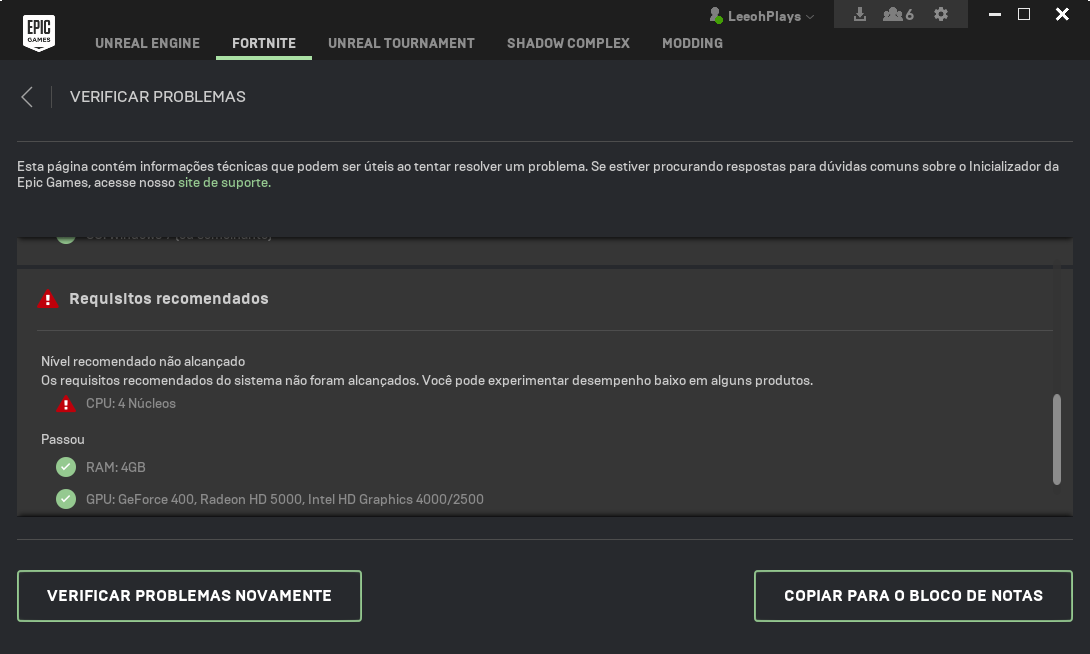Click the green check beside RAM: 4GB
The height and width of the screenshot is (654, 1090).
point(66,467)
